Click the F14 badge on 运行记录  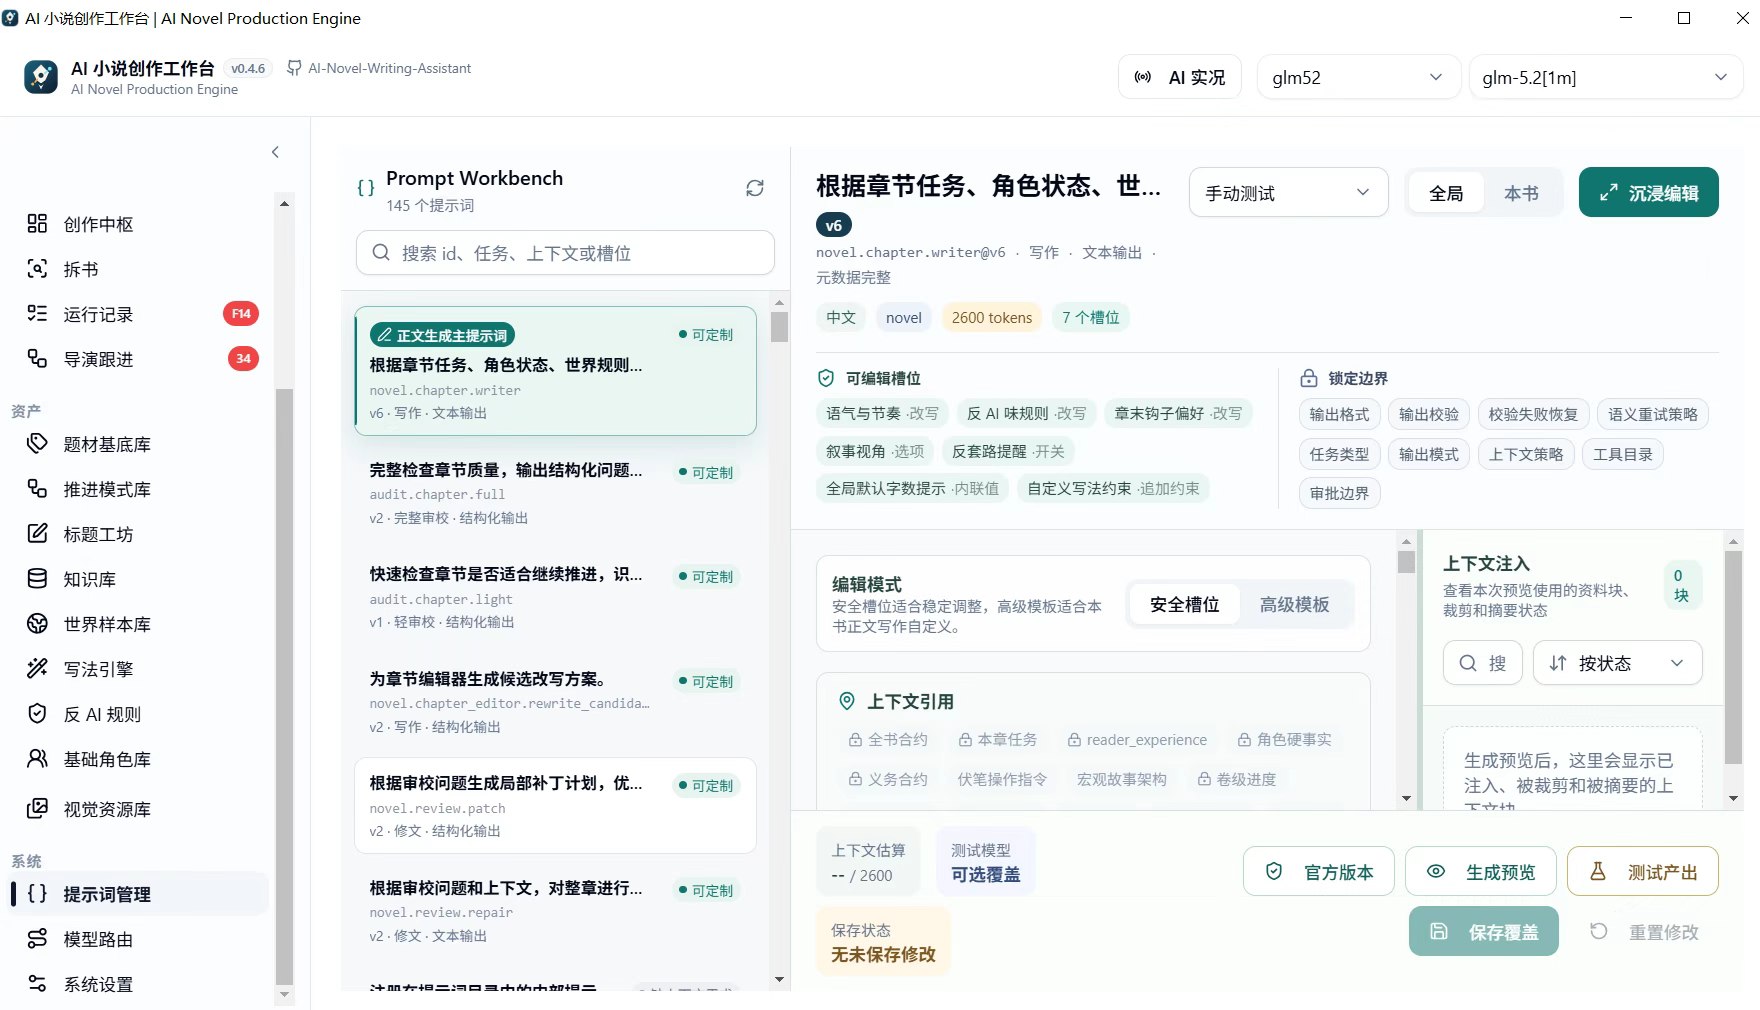pyautogui.click(x=241, y=314)
